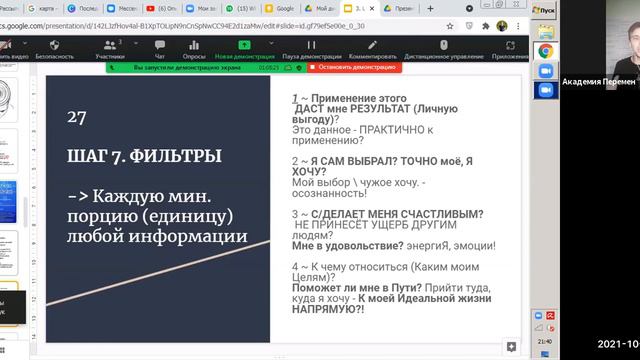Expand video options arrow beside video button
640x360 pixels.
[x=25, y=43]
